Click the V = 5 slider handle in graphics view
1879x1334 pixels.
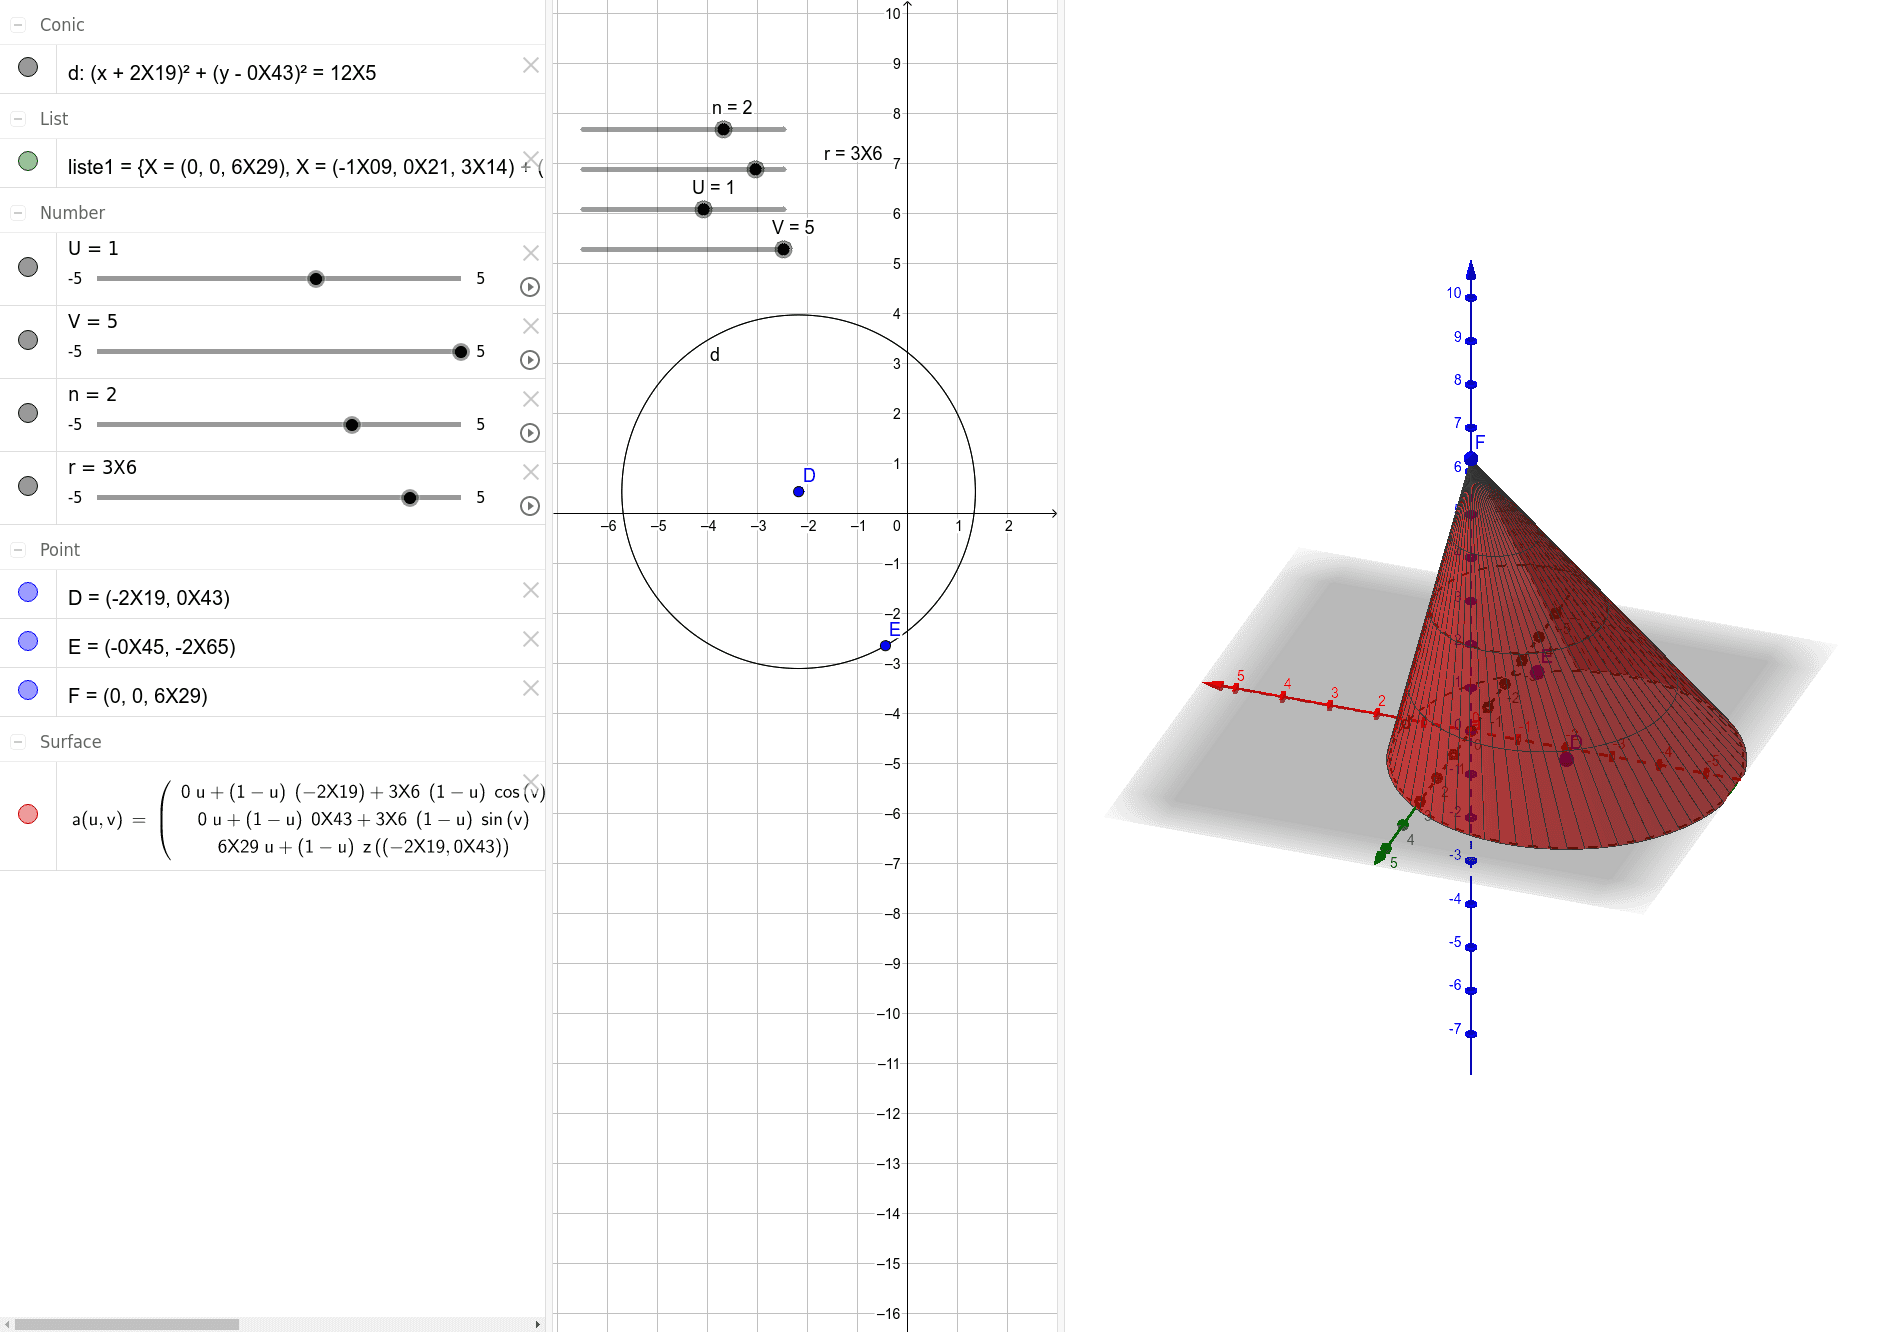click(x=783, y=248)
